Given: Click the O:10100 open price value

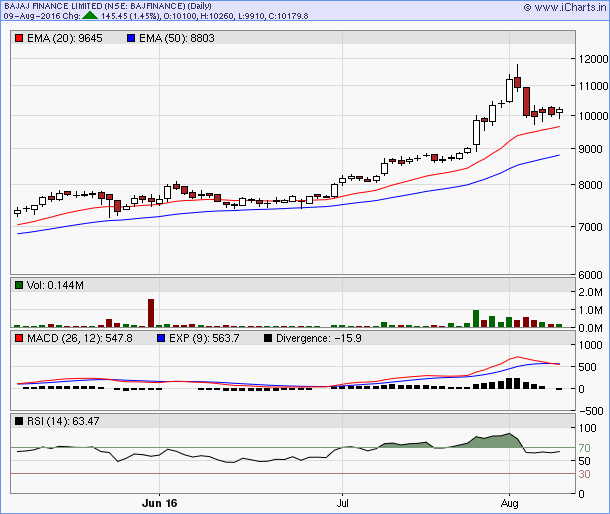Looking at the screenshot, I should coord(180,16).
